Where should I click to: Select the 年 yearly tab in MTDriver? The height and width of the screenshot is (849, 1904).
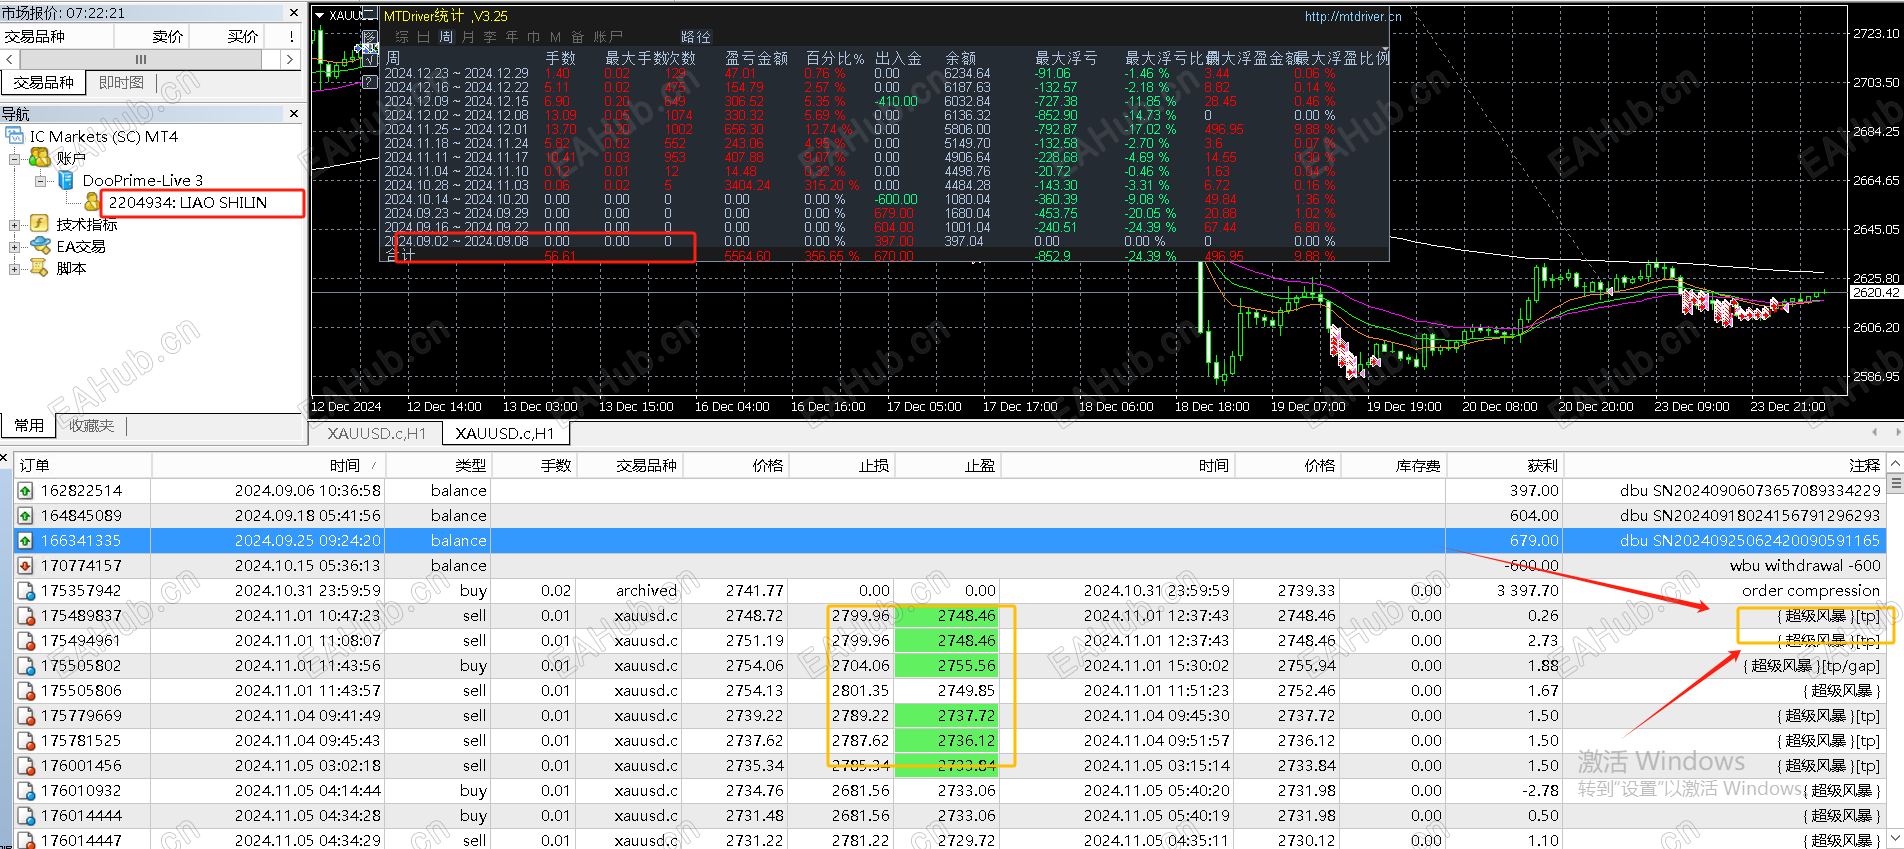click(x=512, y=36)
